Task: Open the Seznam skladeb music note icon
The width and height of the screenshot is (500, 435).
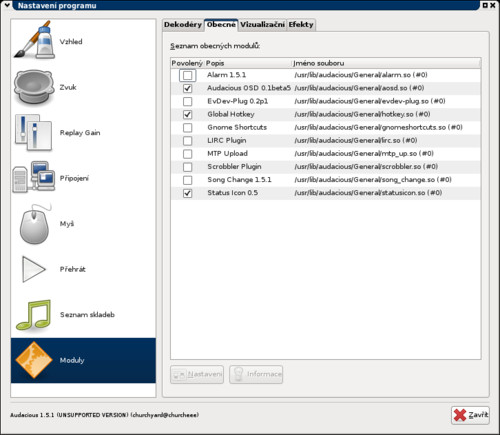Action: (x=34, y=315)
